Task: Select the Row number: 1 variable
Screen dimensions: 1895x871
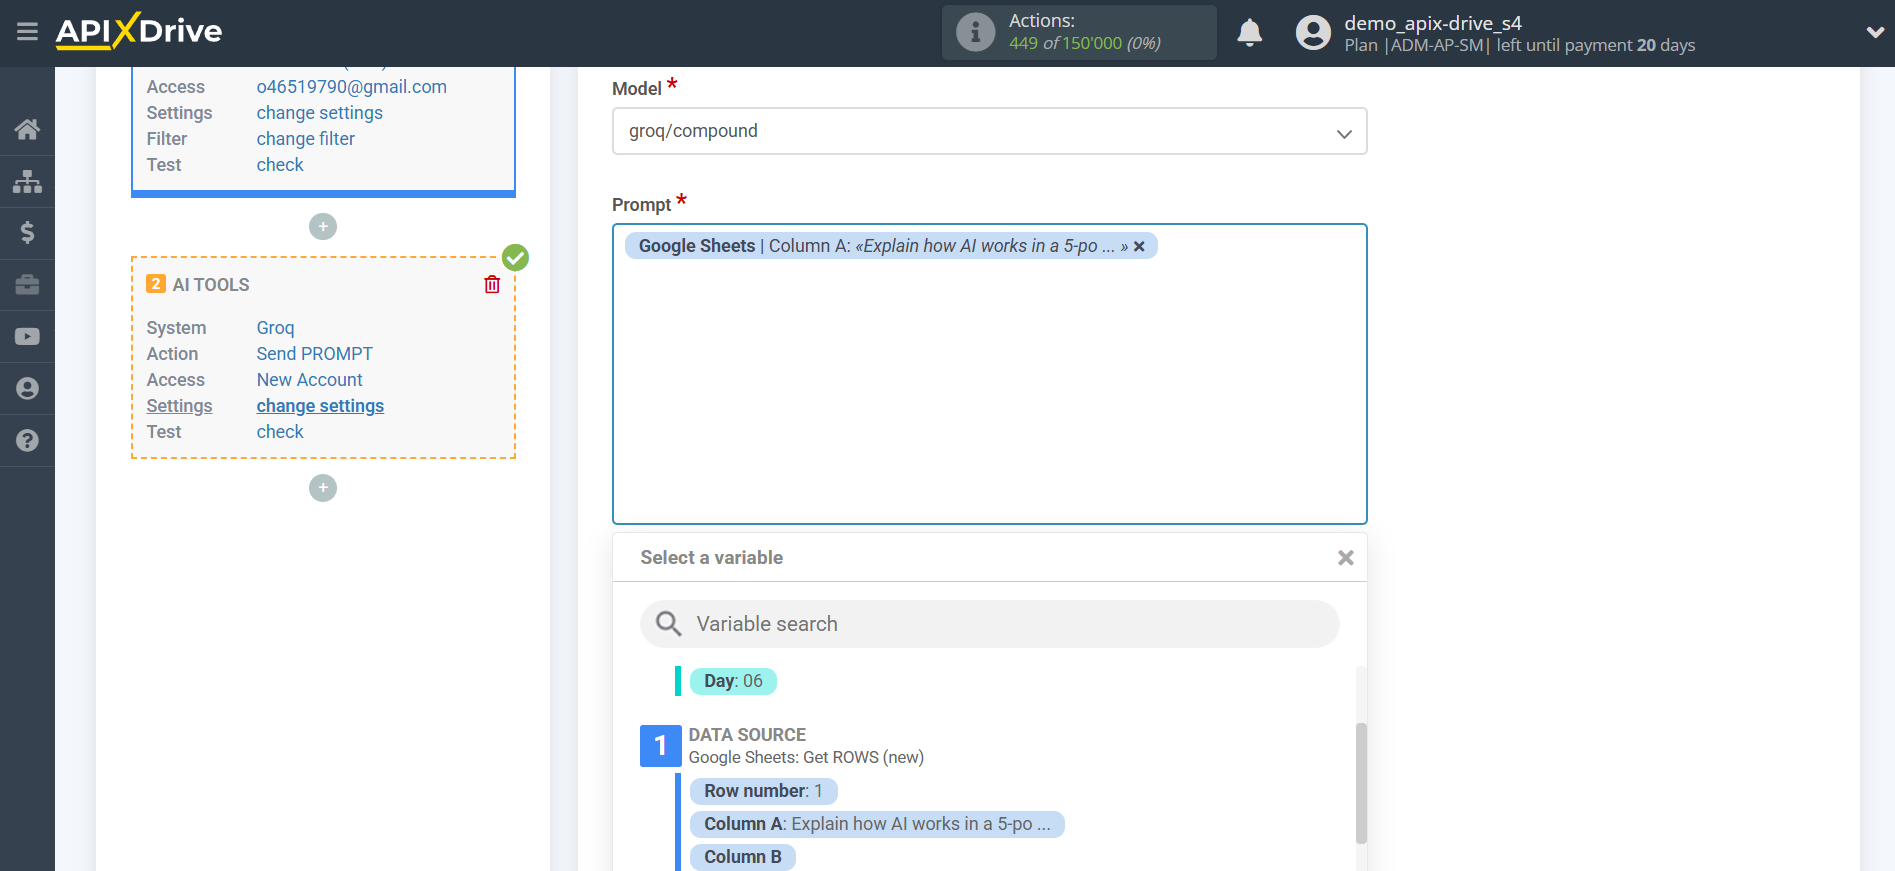Action: point(763,791)
